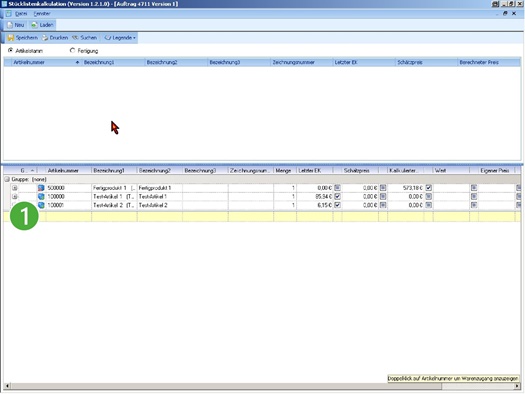Image resolution: width=525 pixels, height=394 pixels.
Task: Collapse the Gruppe (none) group
Action: click(7, 179)
